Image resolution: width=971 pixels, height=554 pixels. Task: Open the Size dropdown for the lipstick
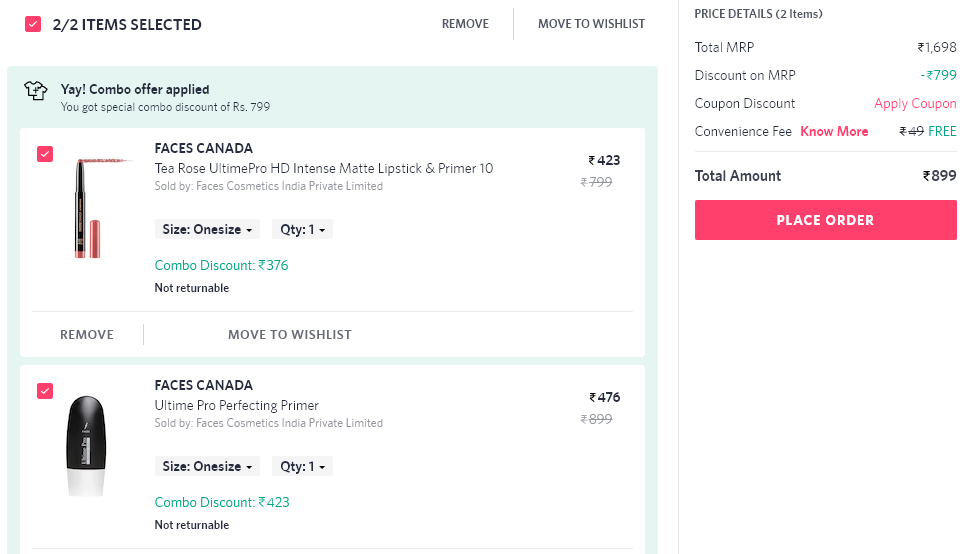click(x=207, y=229)
